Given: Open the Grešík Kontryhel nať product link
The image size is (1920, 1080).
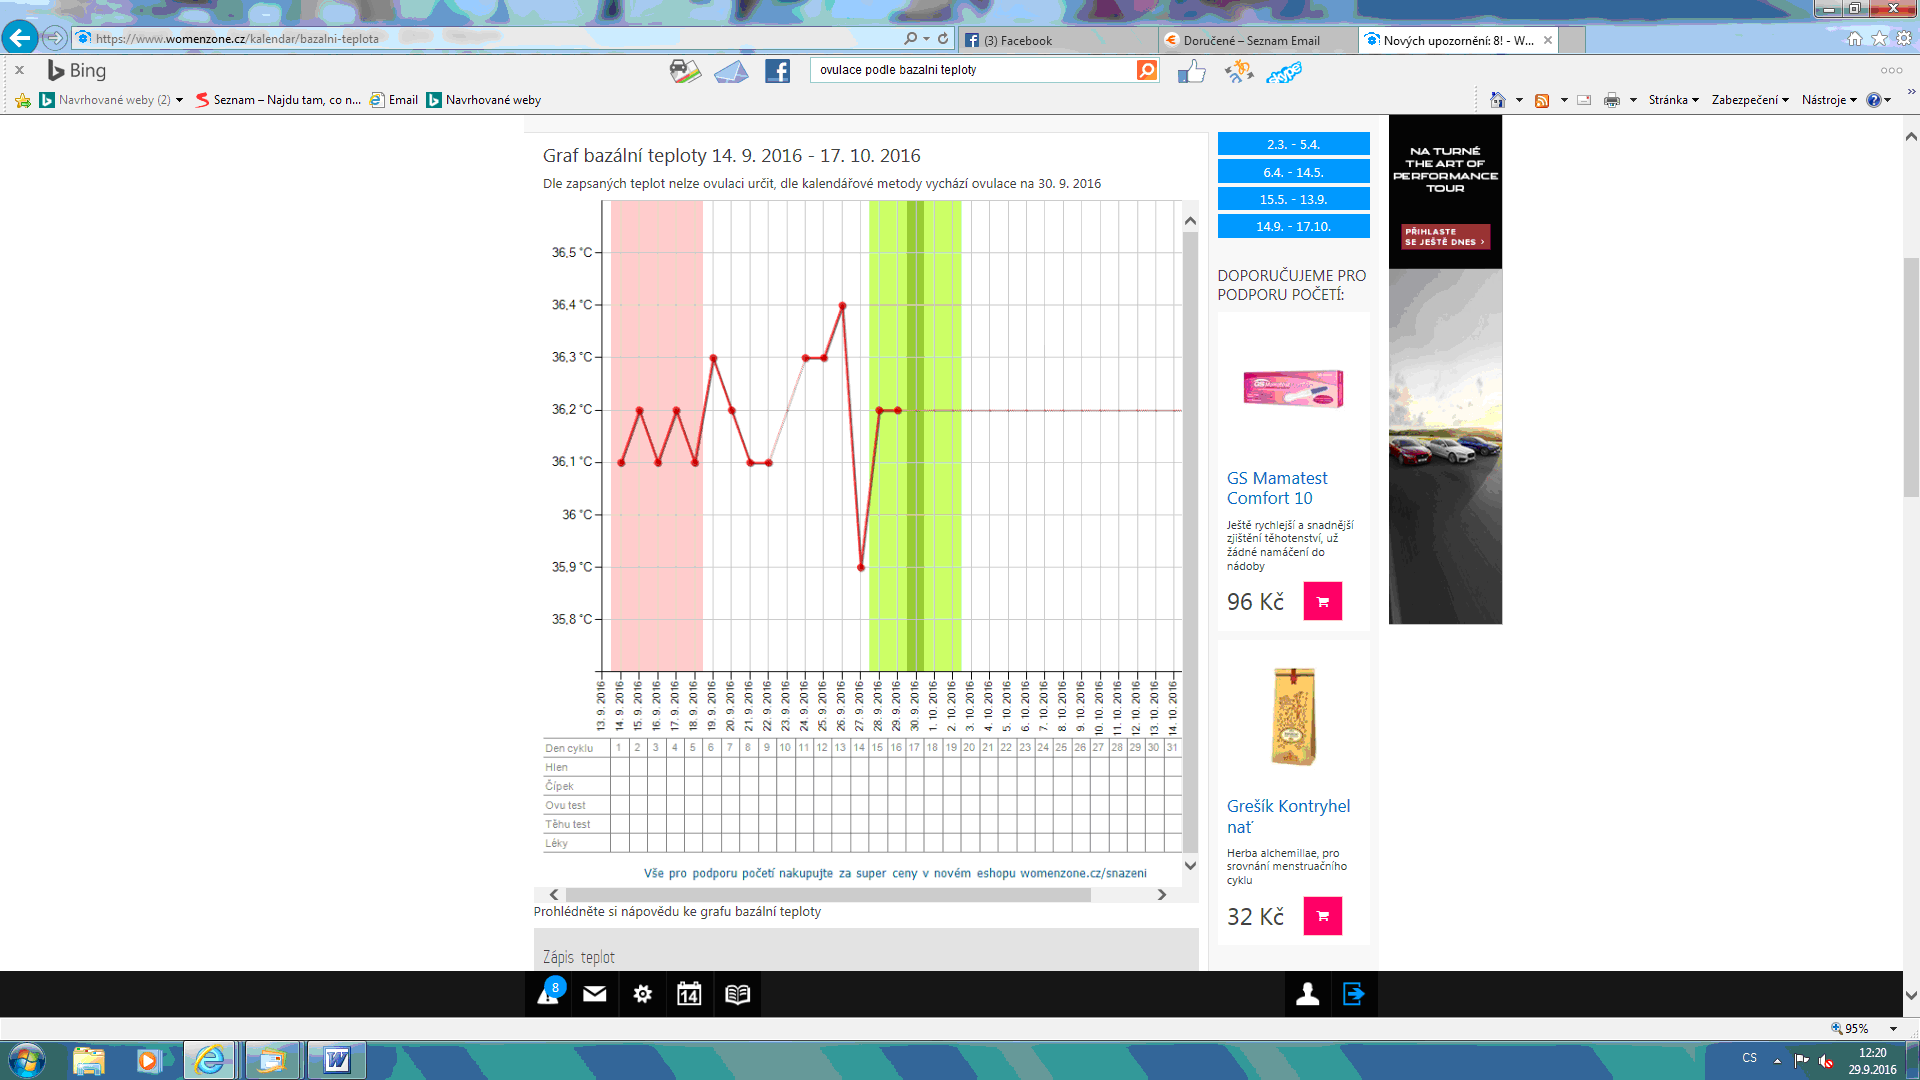Looking at the screenshot, I should (1288, 816).
